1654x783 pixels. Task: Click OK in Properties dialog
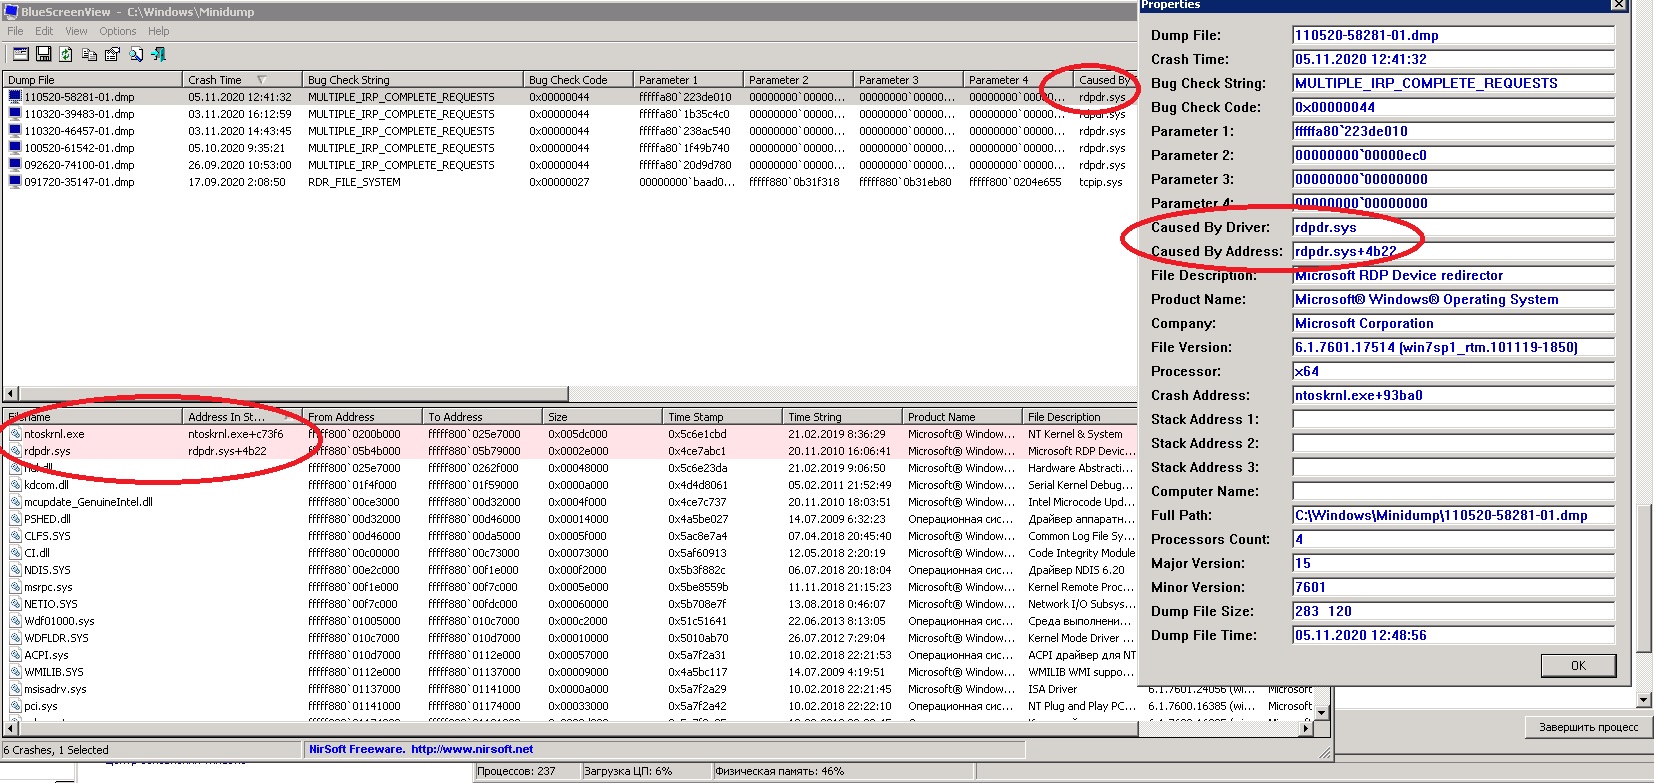1578,665
